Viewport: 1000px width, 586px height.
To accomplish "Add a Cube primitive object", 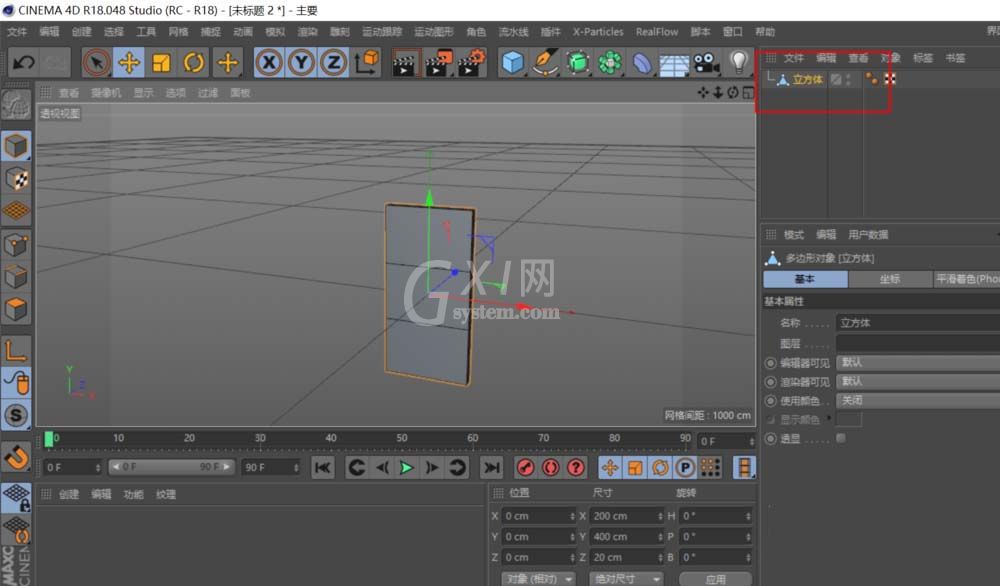I will (x=513, y=62).
